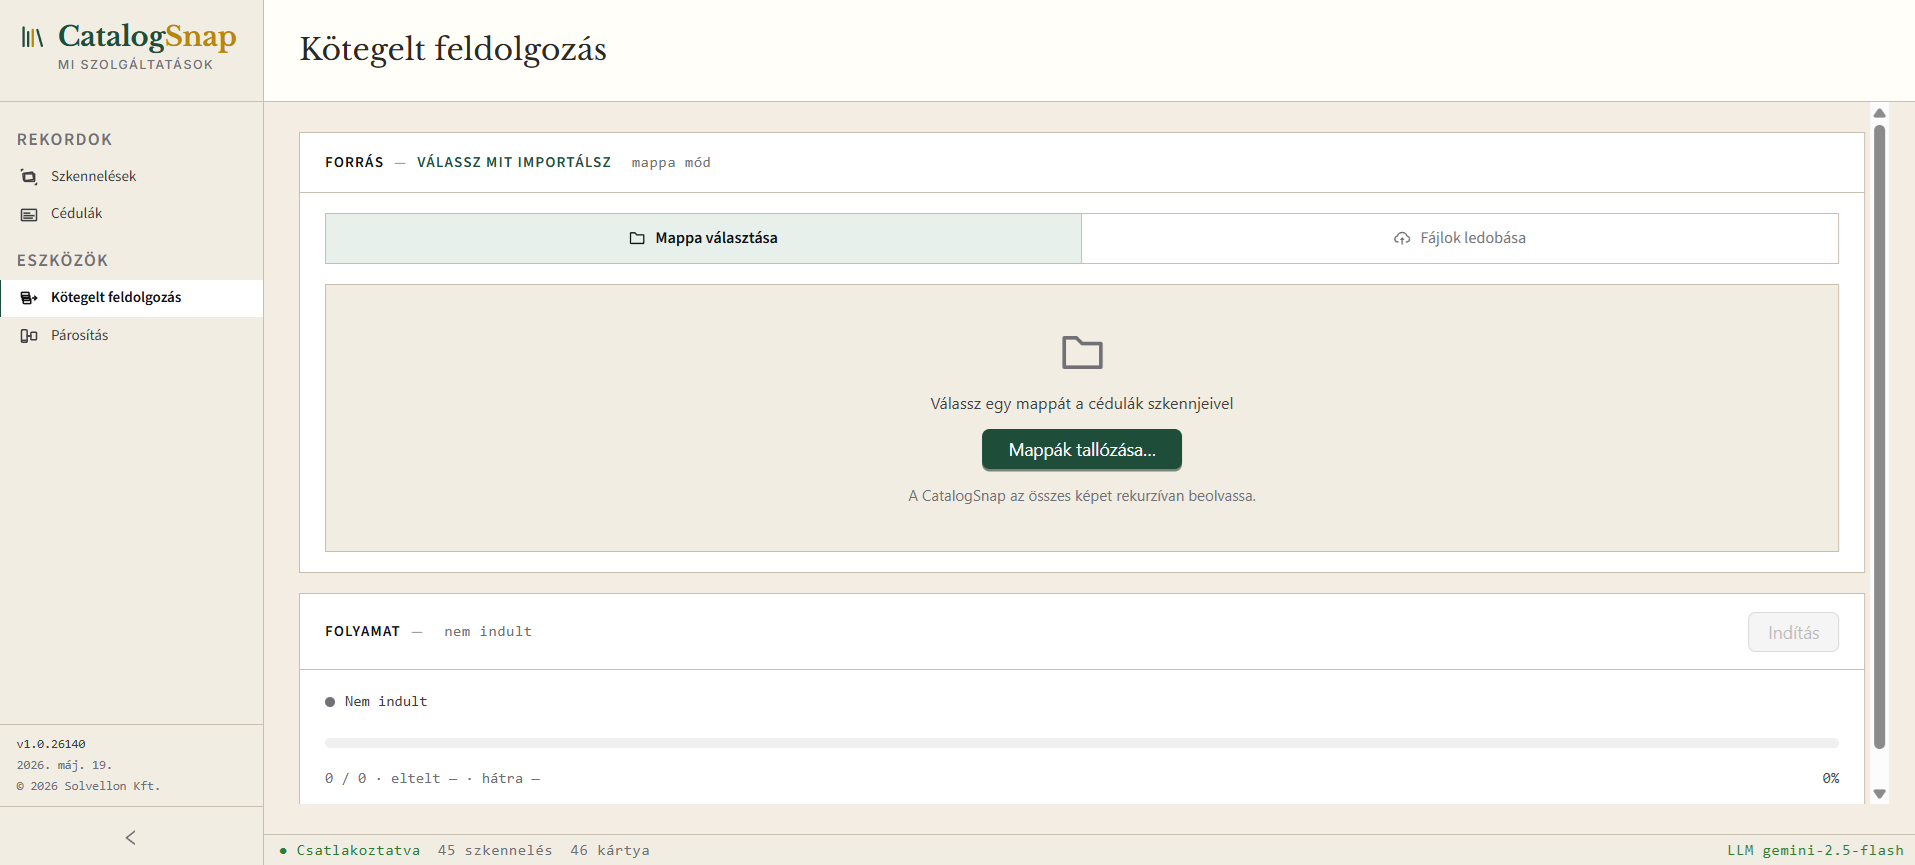The image size is (1915, 865).
Task: Click version v1.0.26140 text
Action: click(x=51, y=744)
